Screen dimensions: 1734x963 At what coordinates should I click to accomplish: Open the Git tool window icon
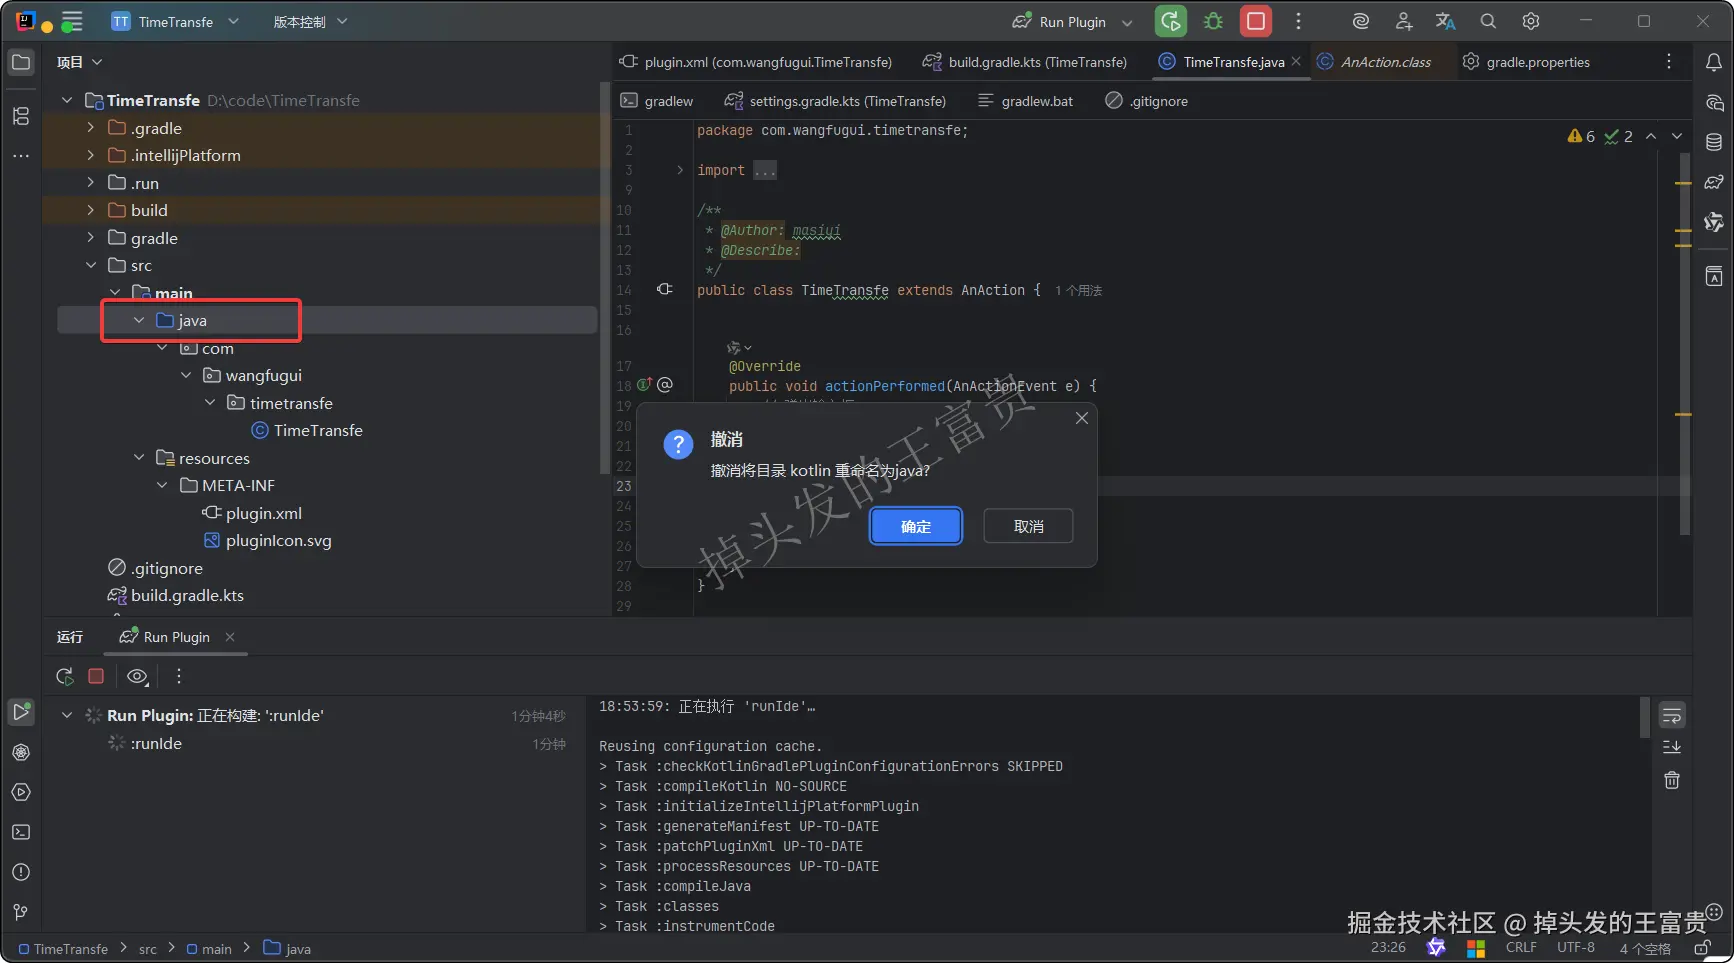coord(21,912)
